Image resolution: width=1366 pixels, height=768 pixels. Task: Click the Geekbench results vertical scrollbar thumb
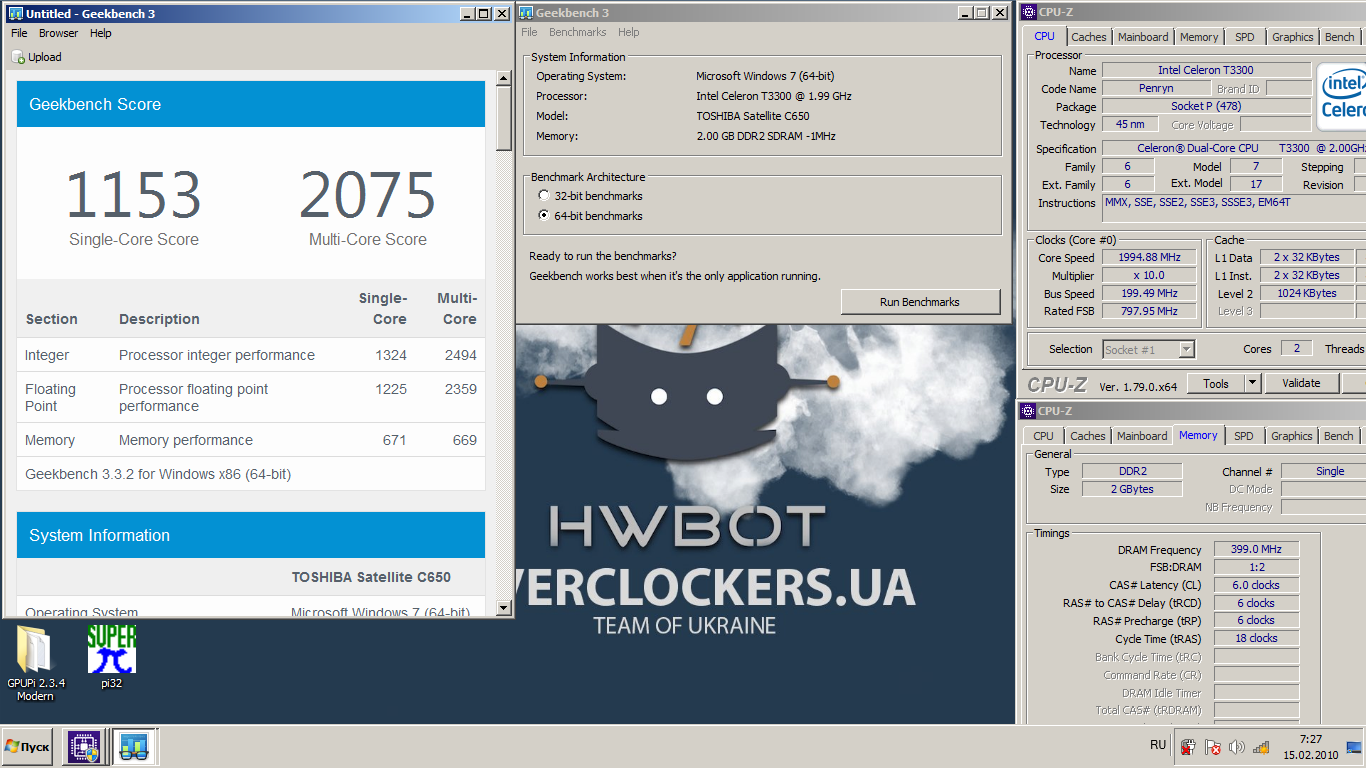click(x=504, y=118)
